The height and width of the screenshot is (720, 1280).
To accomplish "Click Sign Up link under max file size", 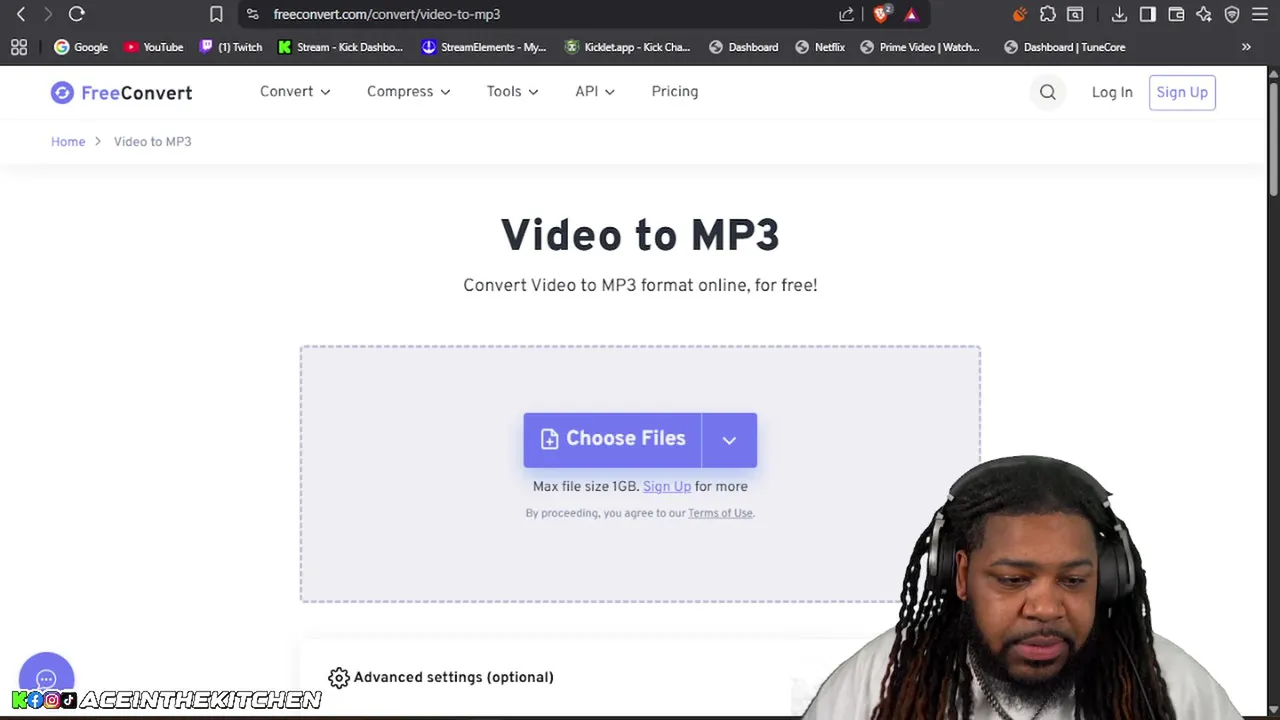I will click(667, 487).
